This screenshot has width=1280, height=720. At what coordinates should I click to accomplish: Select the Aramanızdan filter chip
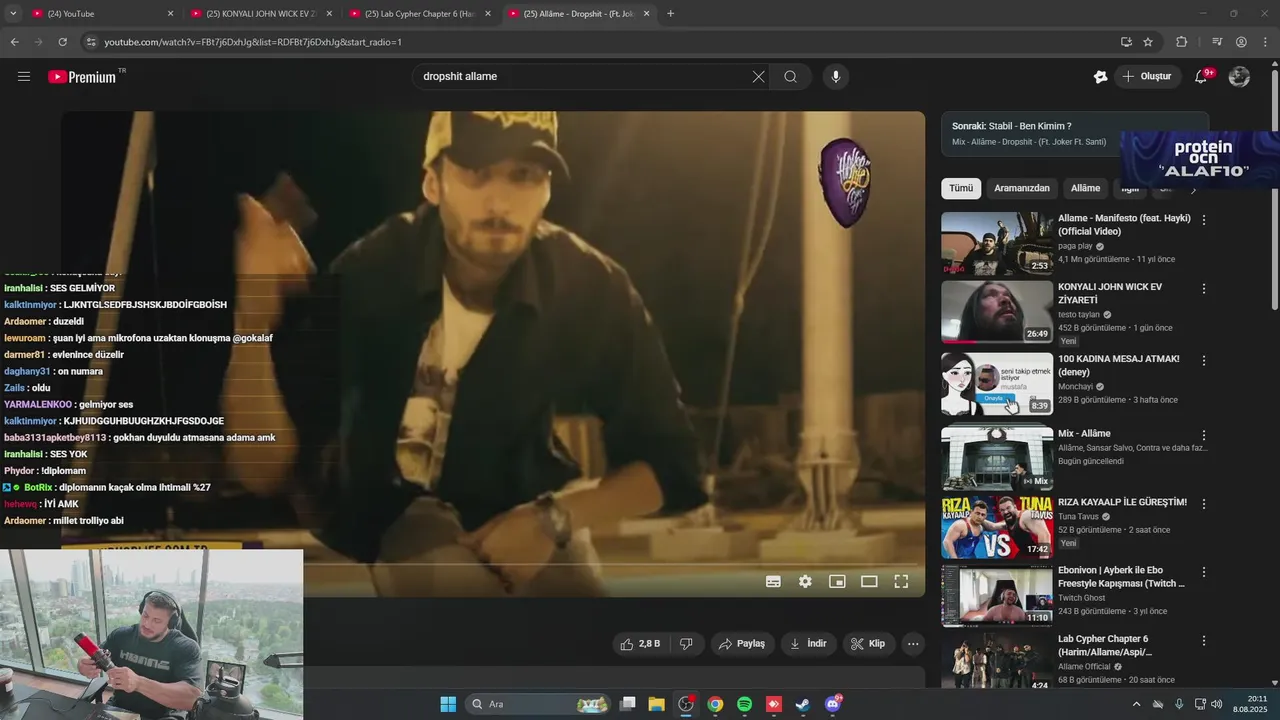pyautogui.click(x=1022, y=188)
